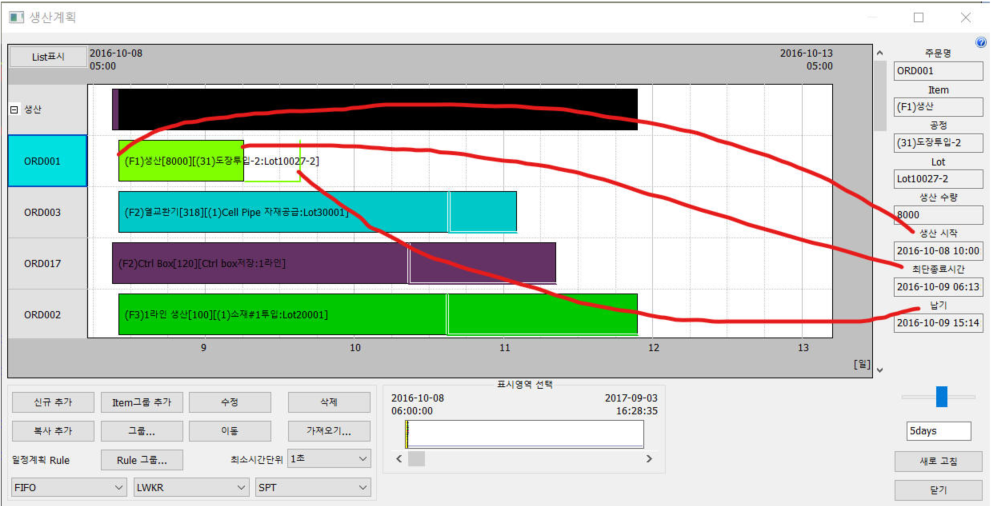Open the 가져오기... import dialog
Screen dimensions: 992x507
[328, 431]
